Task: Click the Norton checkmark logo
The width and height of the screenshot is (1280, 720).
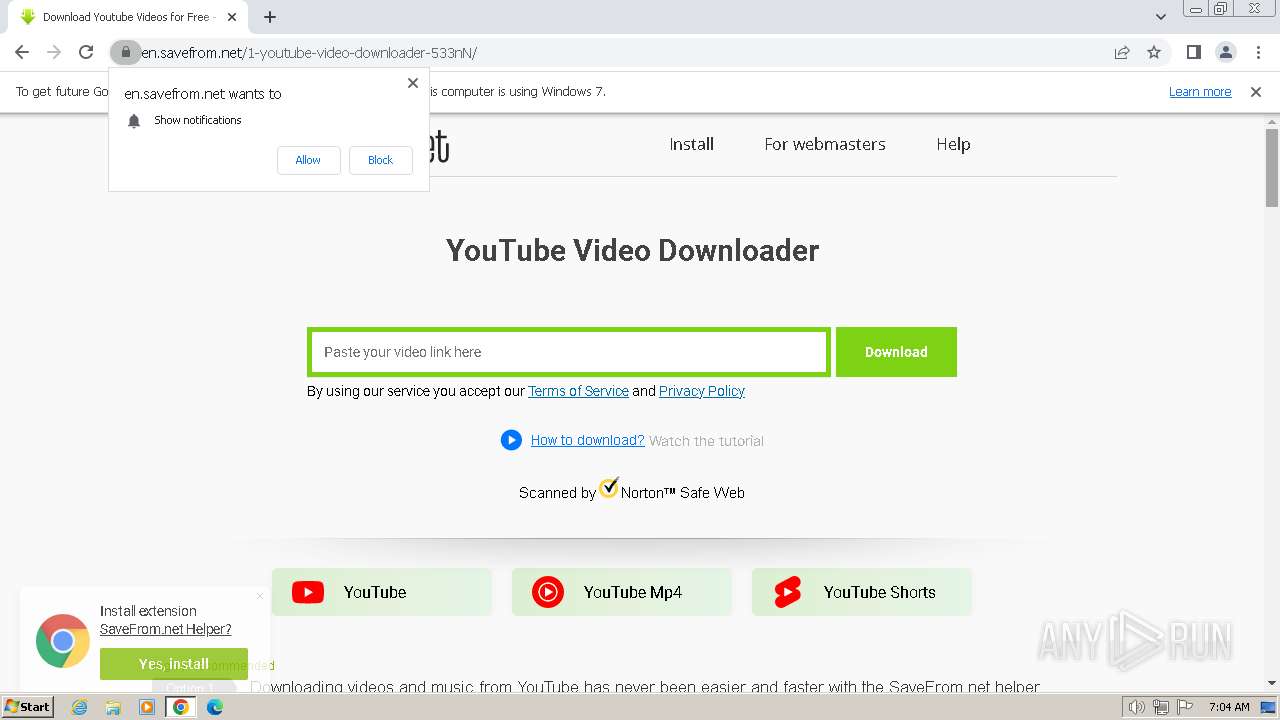Action: pos(609,488)
